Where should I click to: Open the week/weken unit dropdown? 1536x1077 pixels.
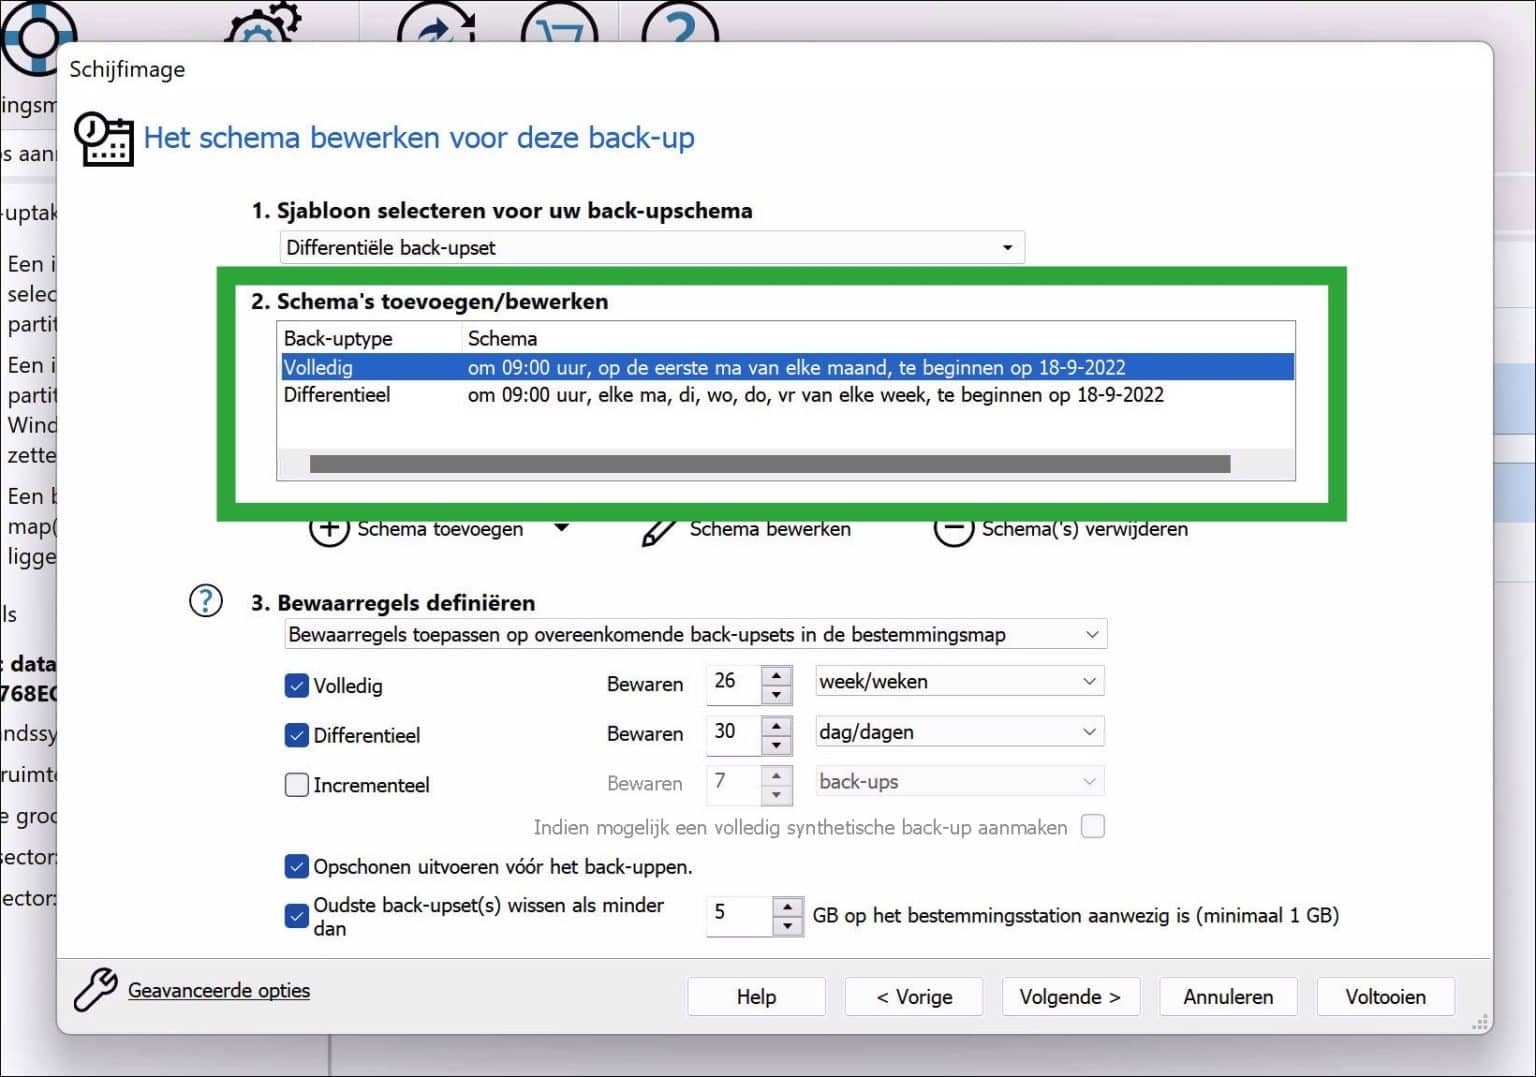click(960, 682)
